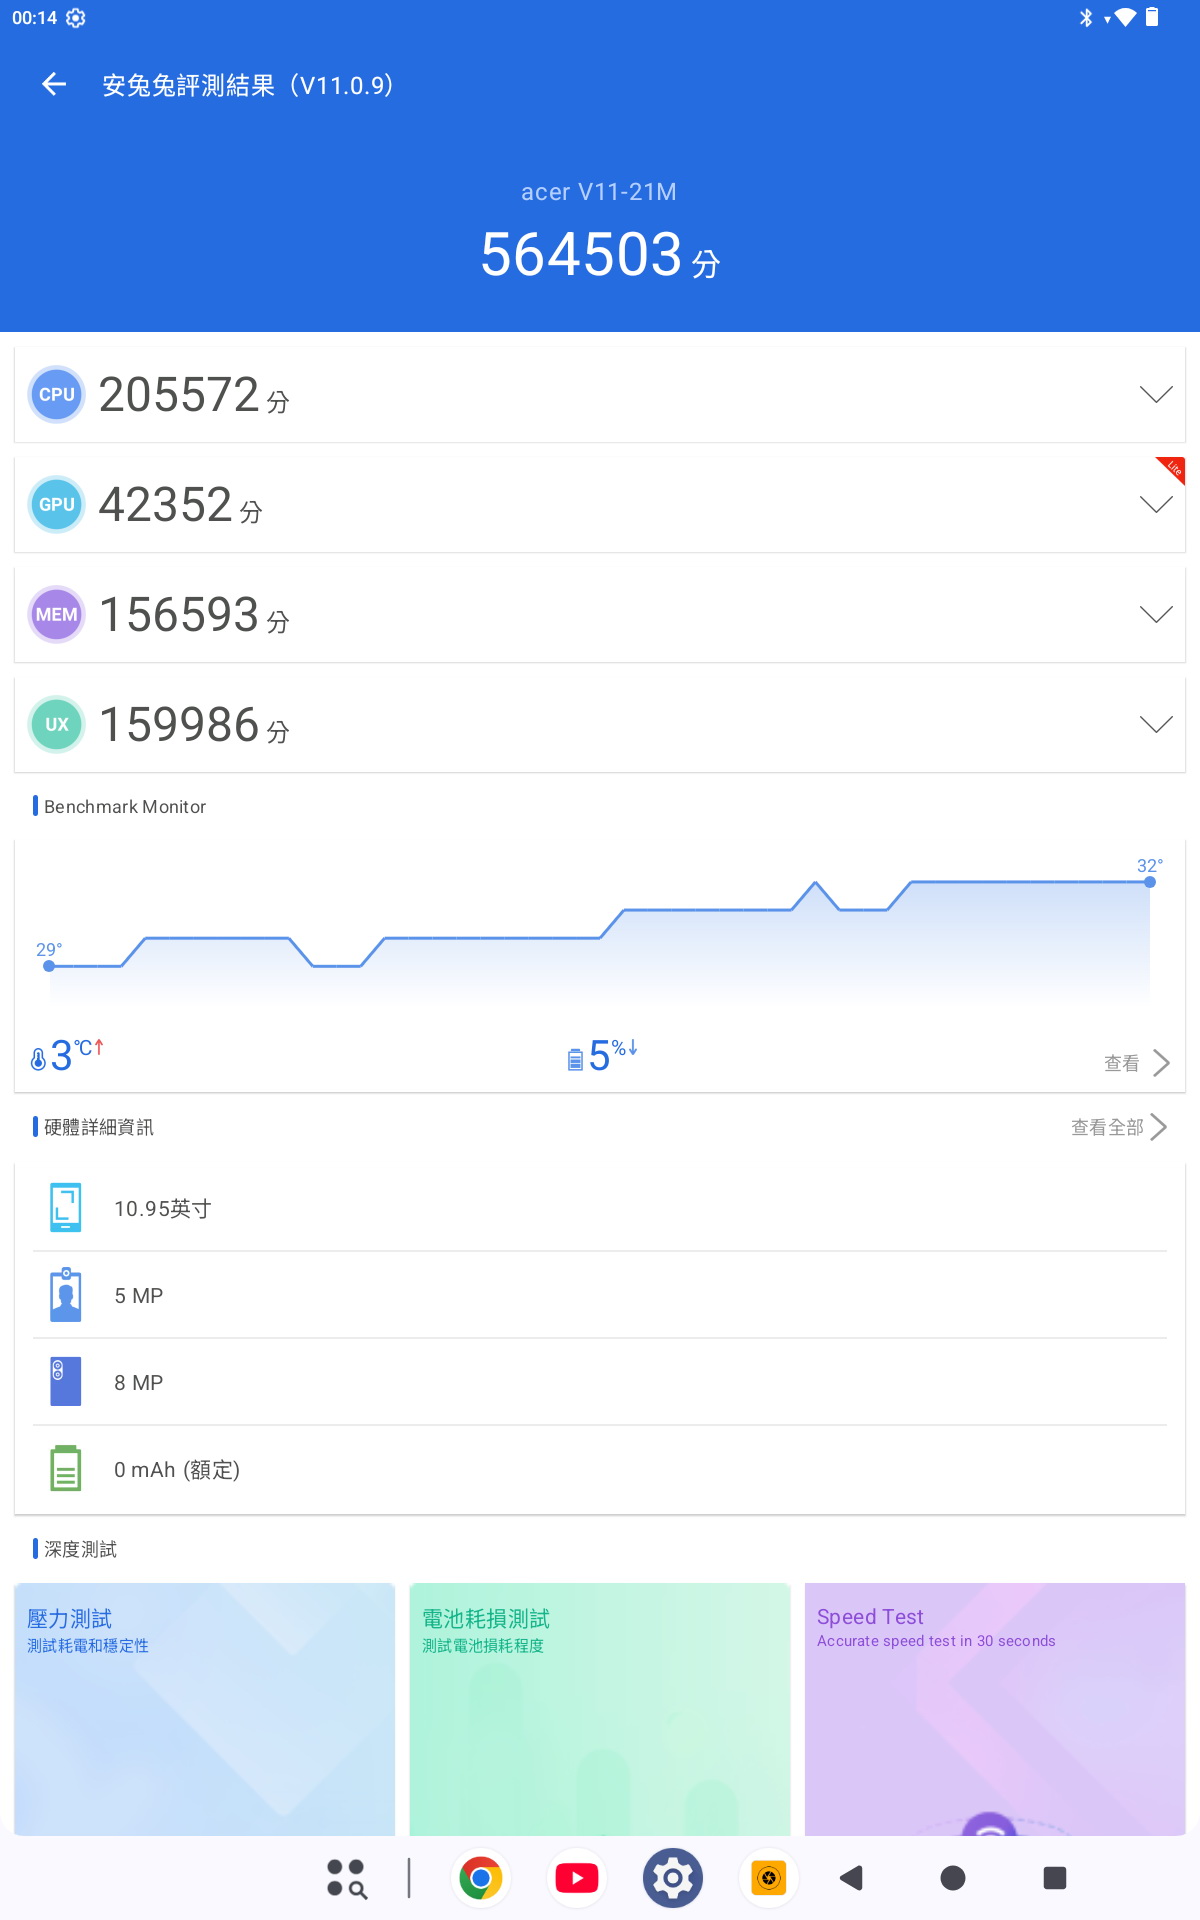Image resolution: width=1200 pixels, height=1920 pixels.
Task: Expand the MEM score breakdown
Action: point(1155,615)
